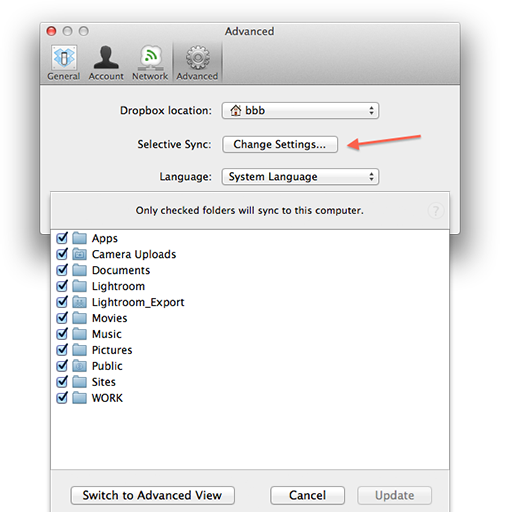Uncheck the Pictures folder checkbox

62,350
